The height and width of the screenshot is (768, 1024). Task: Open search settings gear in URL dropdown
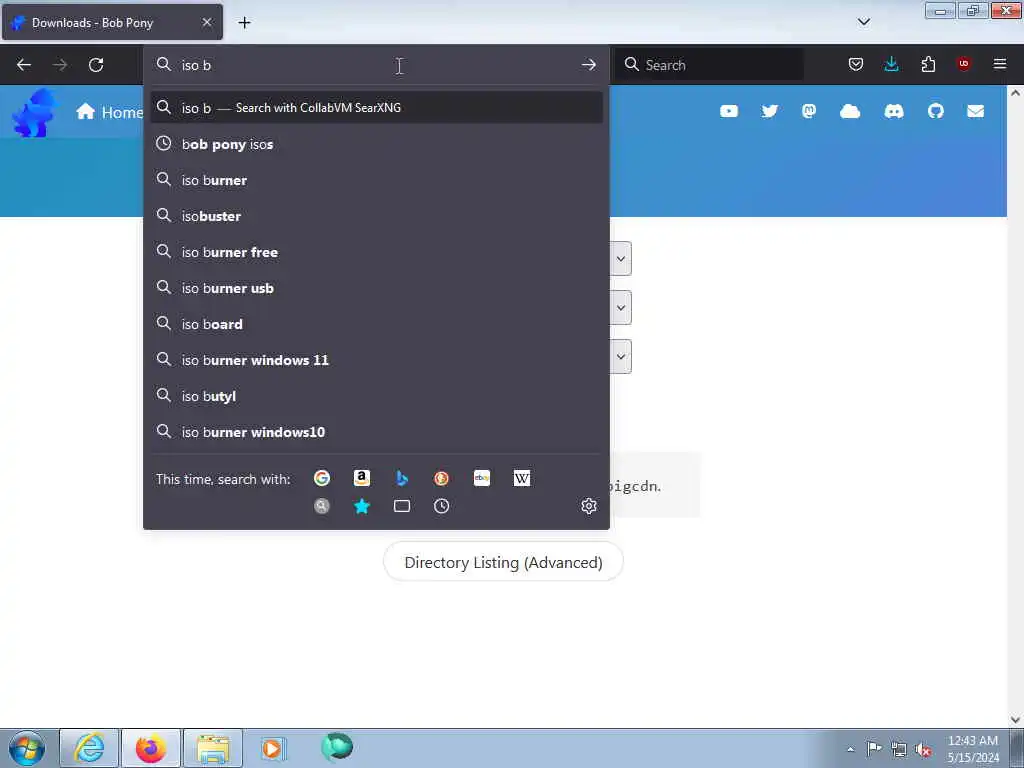pyautogui.click(x=588, y=506)
